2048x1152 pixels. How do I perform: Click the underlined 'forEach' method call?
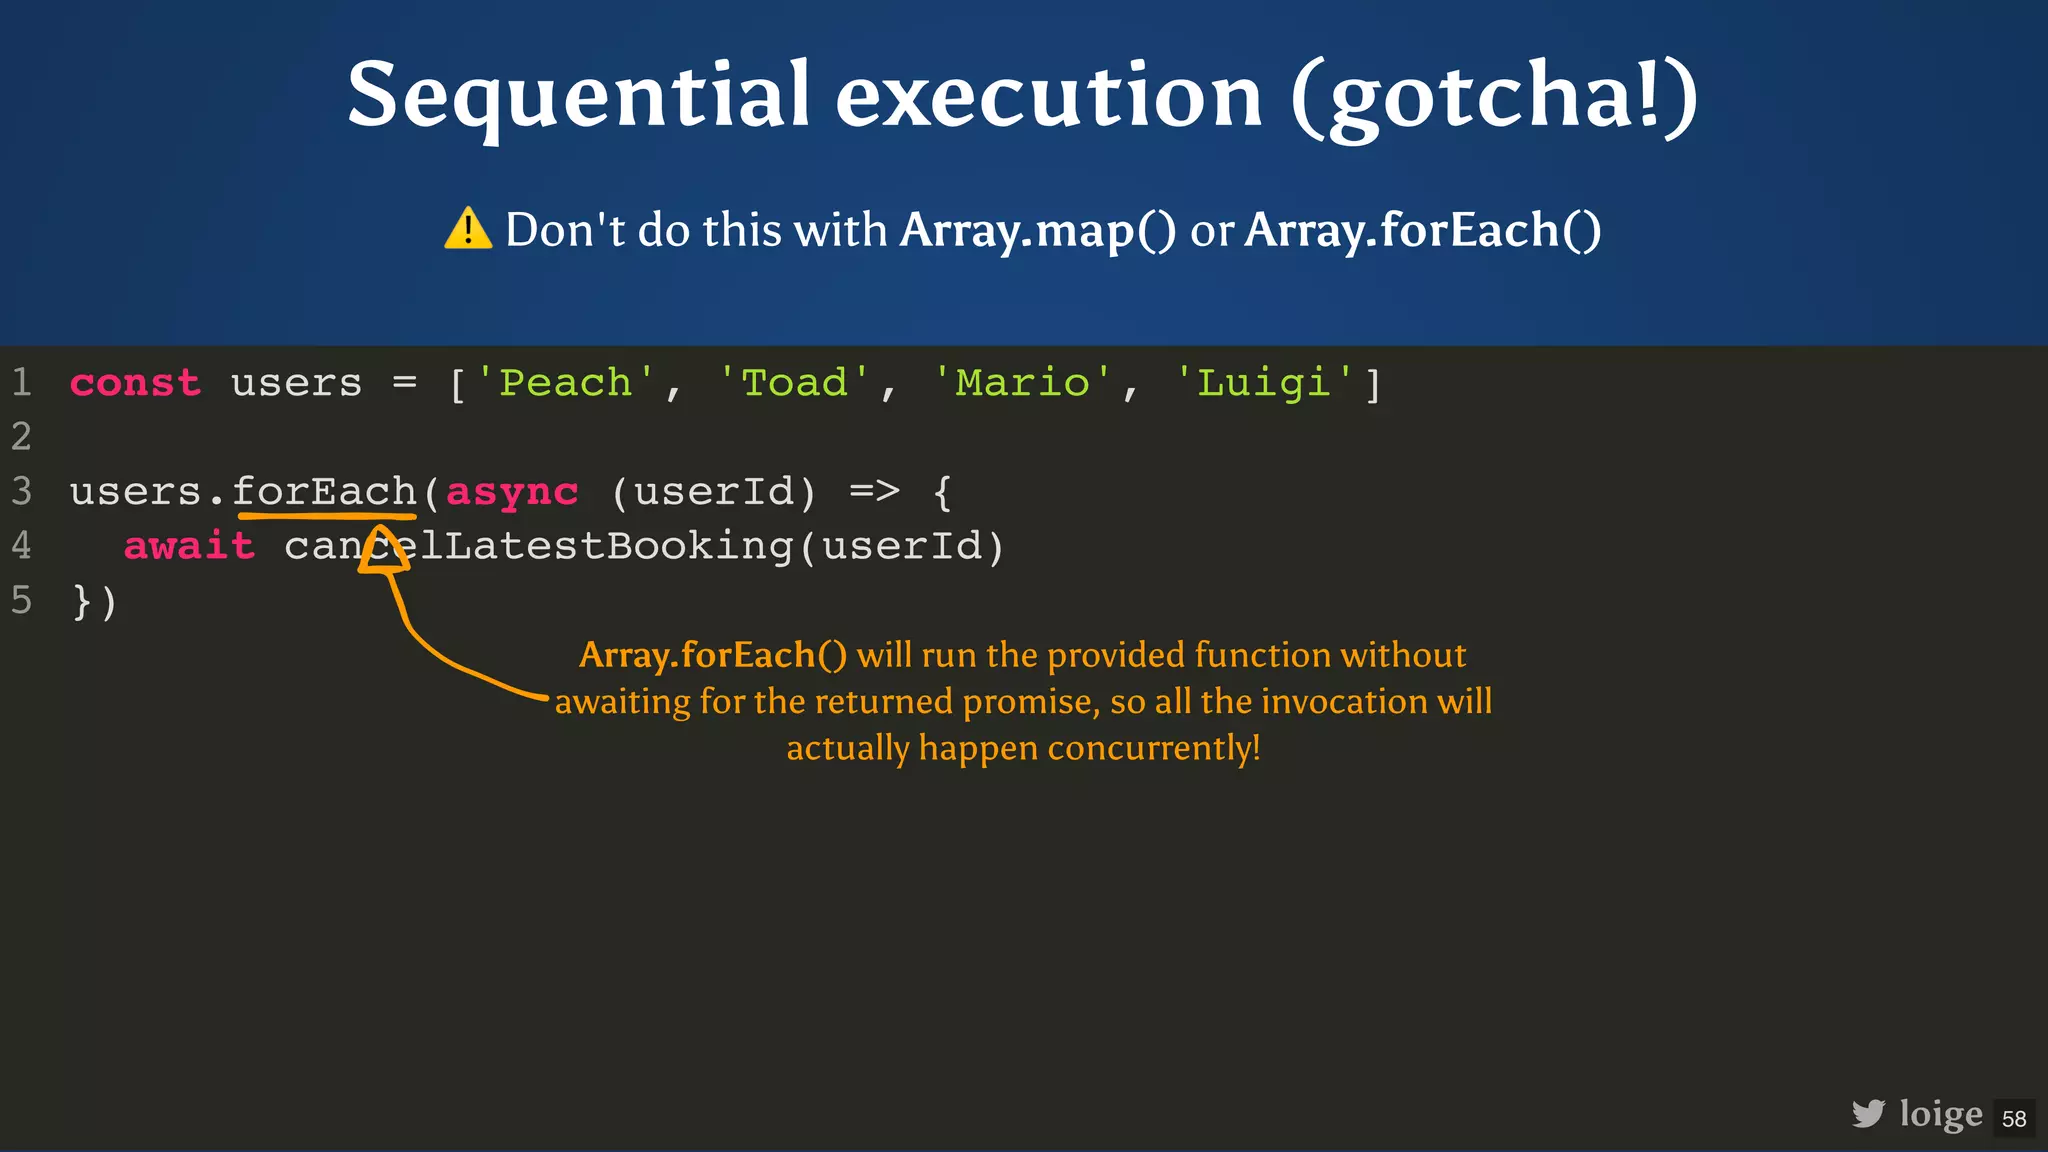point(324,492)
